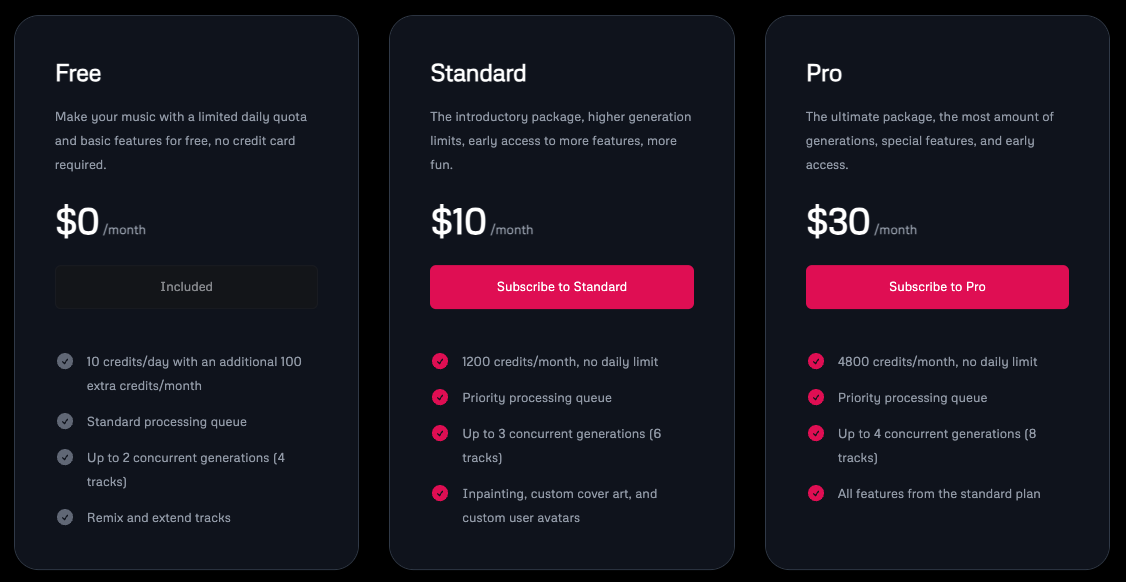1126x582 pixels.
Task: Click the Pro plan heading
Action: point(824,73)
